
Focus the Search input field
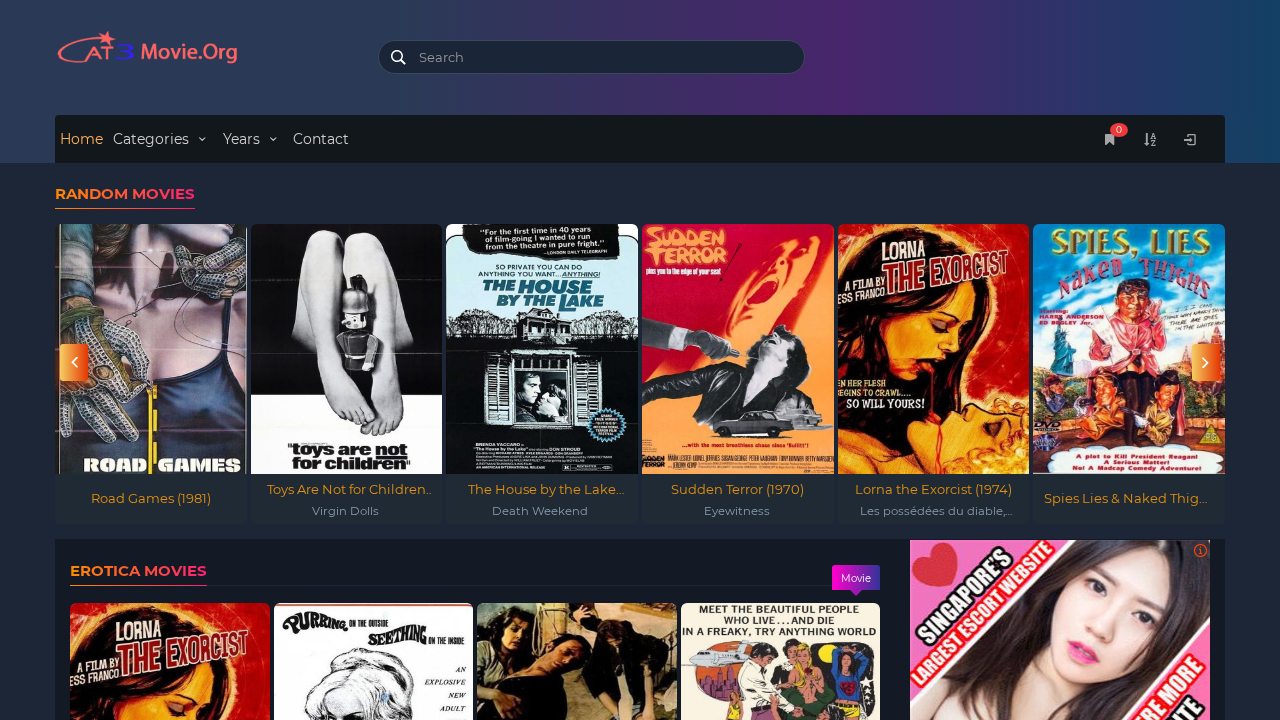point(591,57)
